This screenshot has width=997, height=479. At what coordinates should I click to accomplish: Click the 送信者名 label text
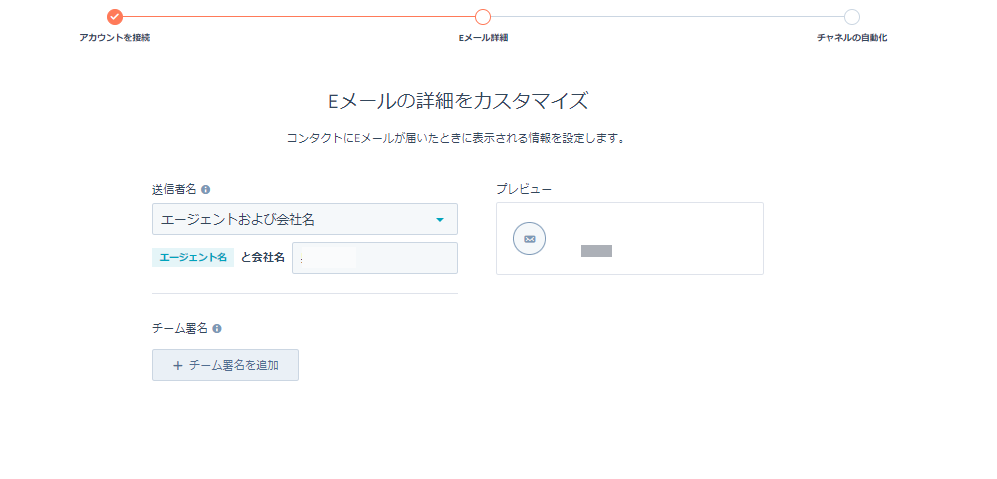(174, 190)
